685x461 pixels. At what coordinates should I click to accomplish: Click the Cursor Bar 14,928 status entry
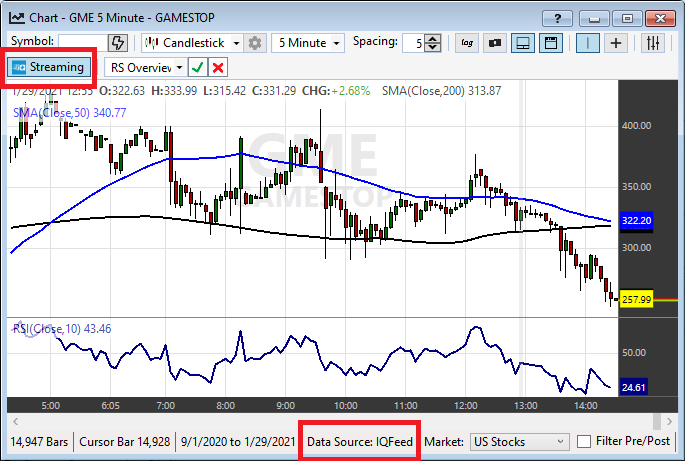125,442
